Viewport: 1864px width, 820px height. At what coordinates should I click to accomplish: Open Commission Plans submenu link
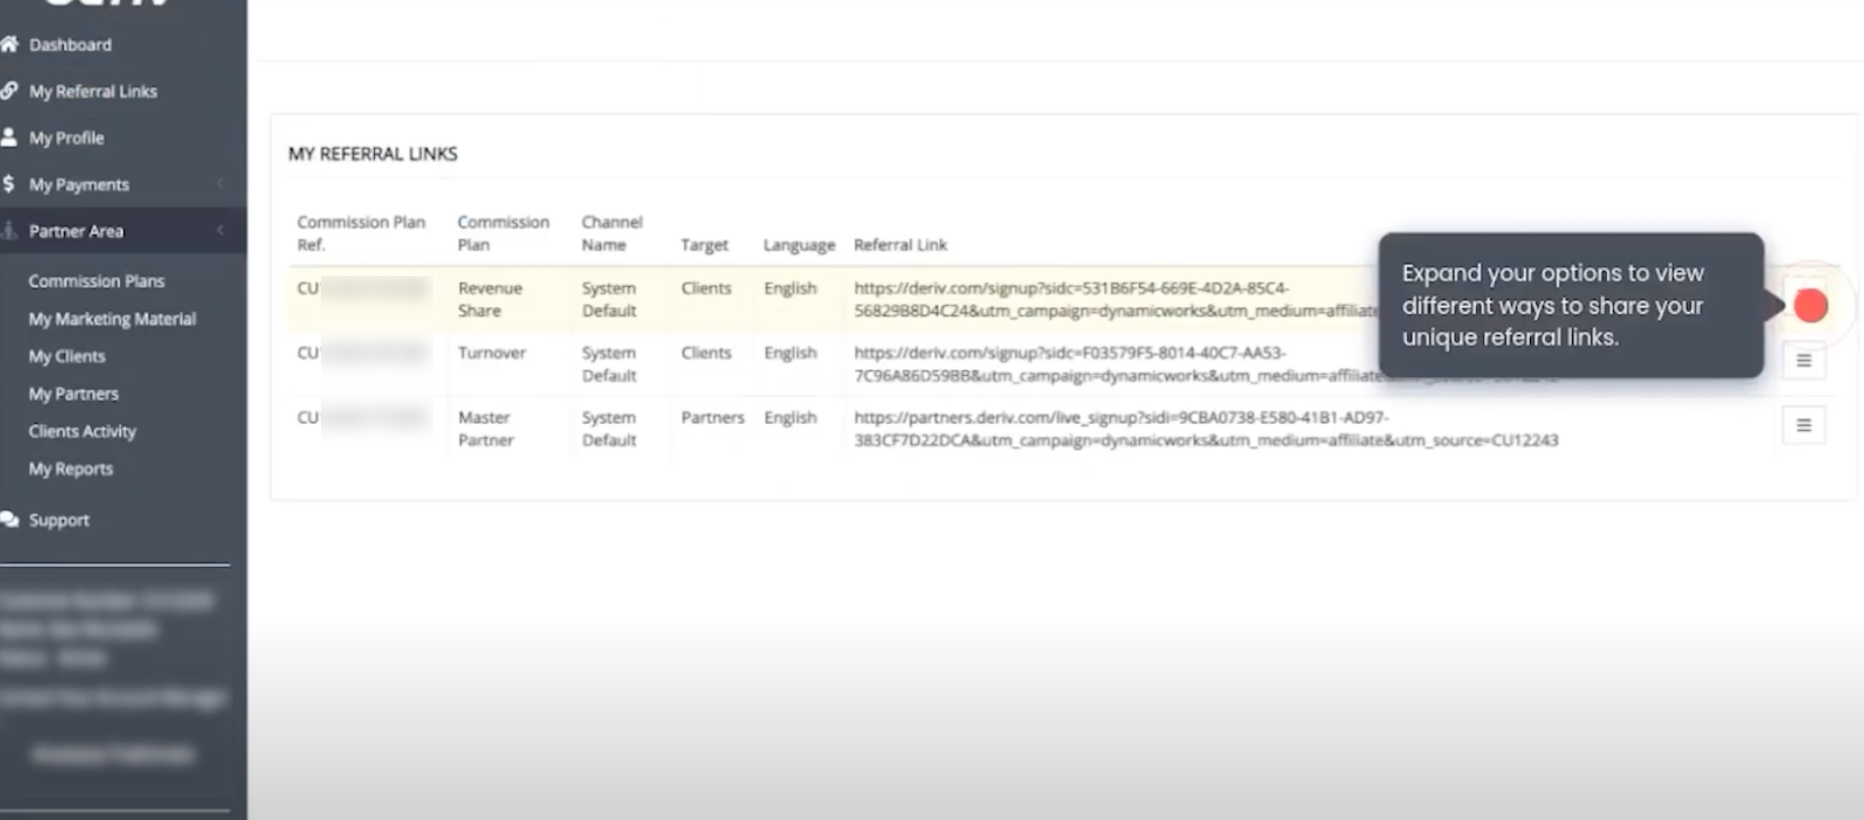(96, 281)
